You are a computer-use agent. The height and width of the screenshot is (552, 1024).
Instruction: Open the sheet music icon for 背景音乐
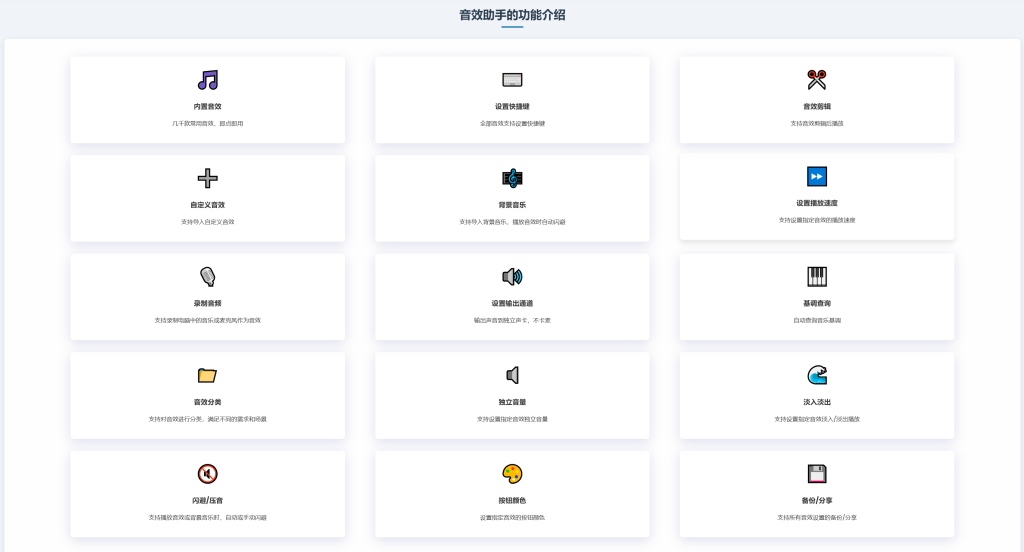click(x=512, y=178)
